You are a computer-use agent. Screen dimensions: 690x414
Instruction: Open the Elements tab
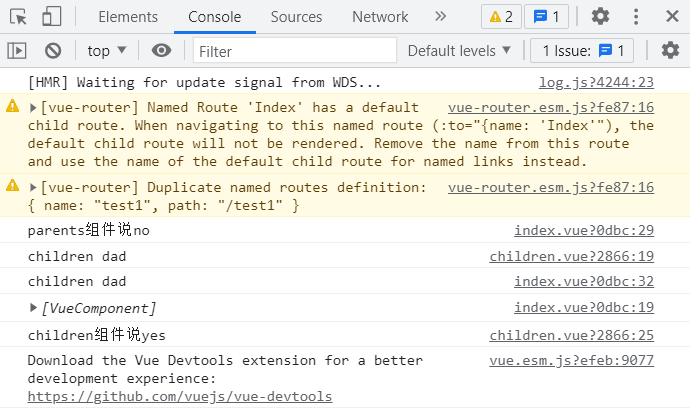pos(128,17)
